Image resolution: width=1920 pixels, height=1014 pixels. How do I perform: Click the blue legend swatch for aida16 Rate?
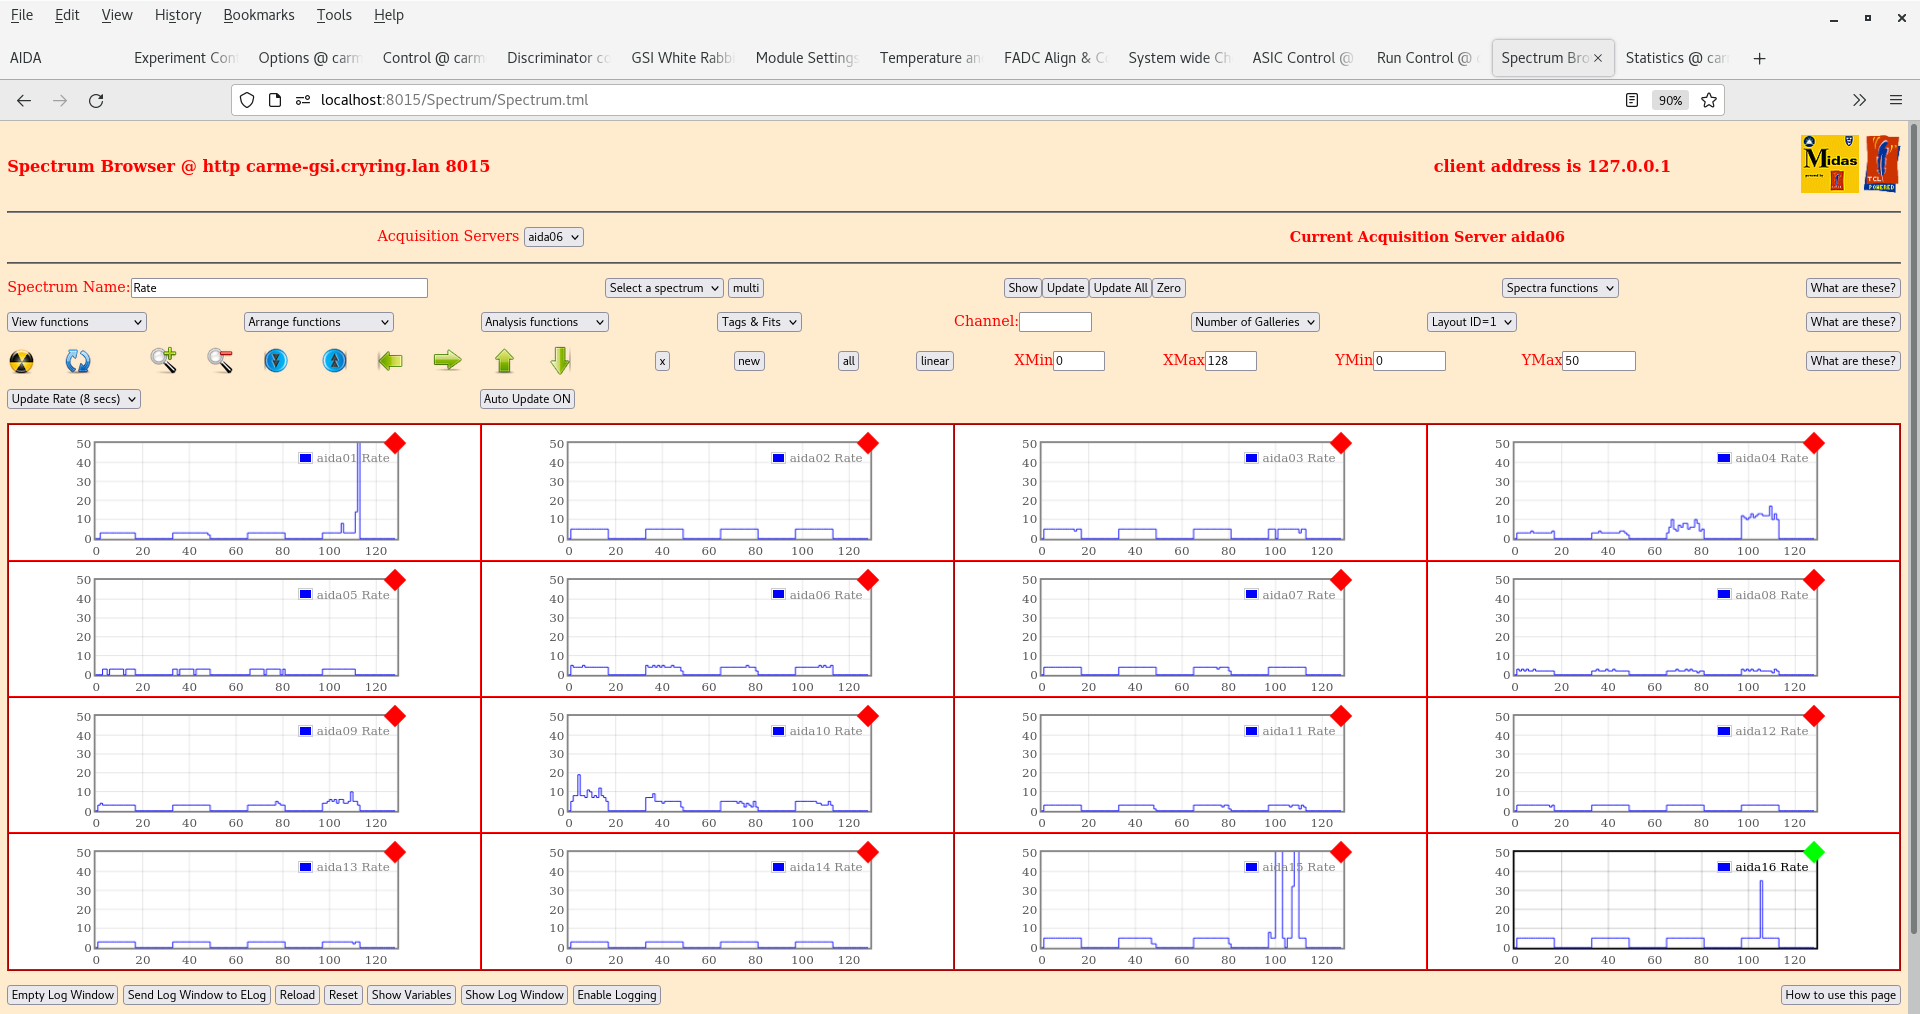pos(1724,867)
